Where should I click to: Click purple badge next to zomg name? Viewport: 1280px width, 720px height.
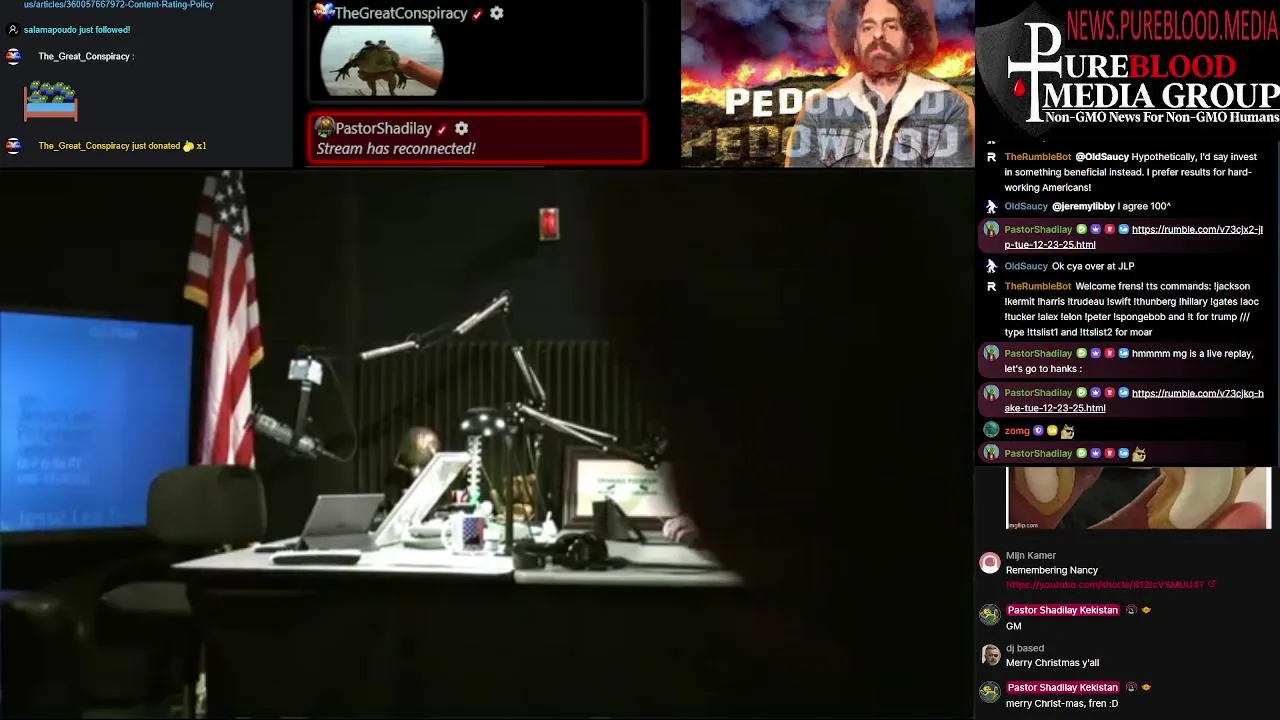click(1038, 431)
